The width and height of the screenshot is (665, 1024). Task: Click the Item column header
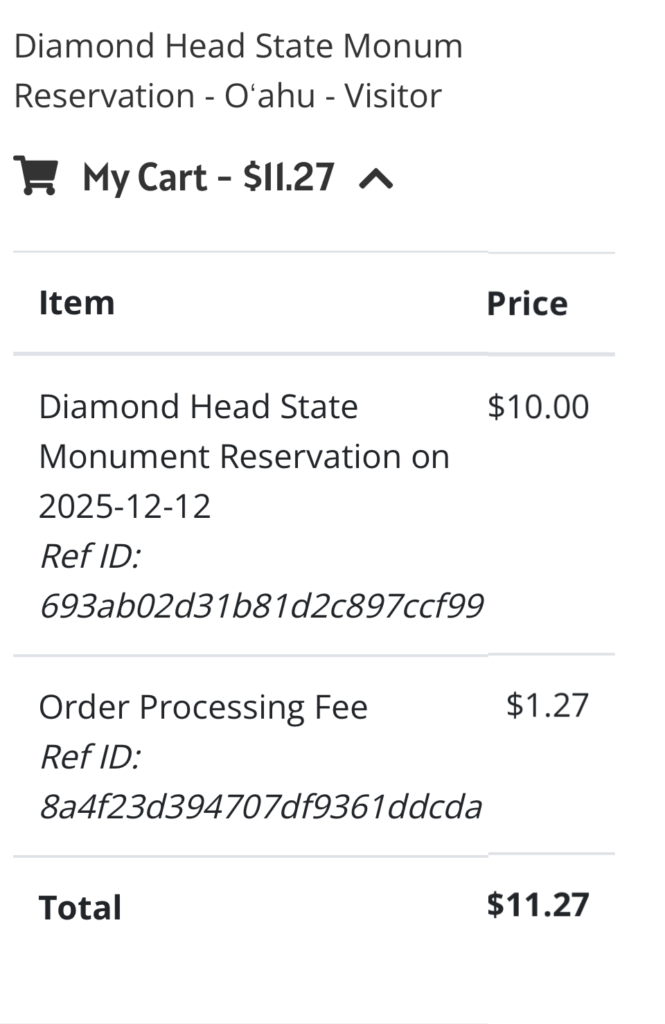tap(76, 303)
